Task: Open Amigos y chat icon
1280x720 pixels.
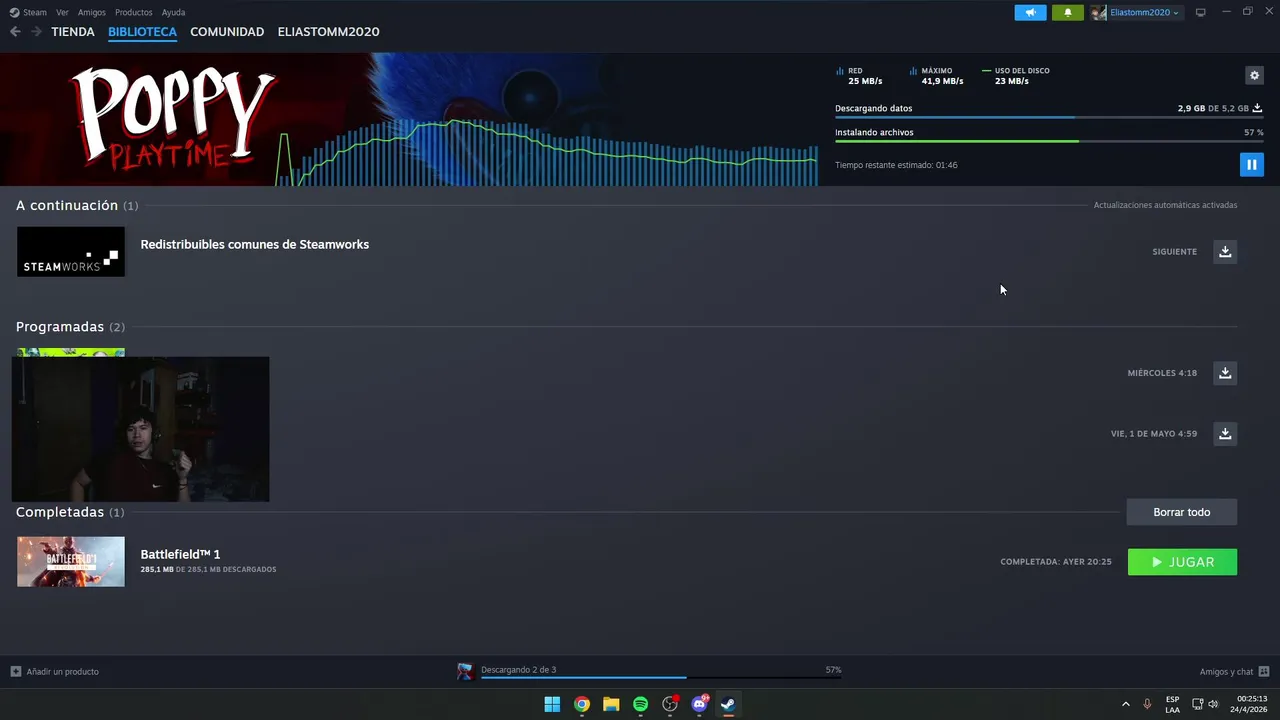Action: click(x=1264, y=671)
